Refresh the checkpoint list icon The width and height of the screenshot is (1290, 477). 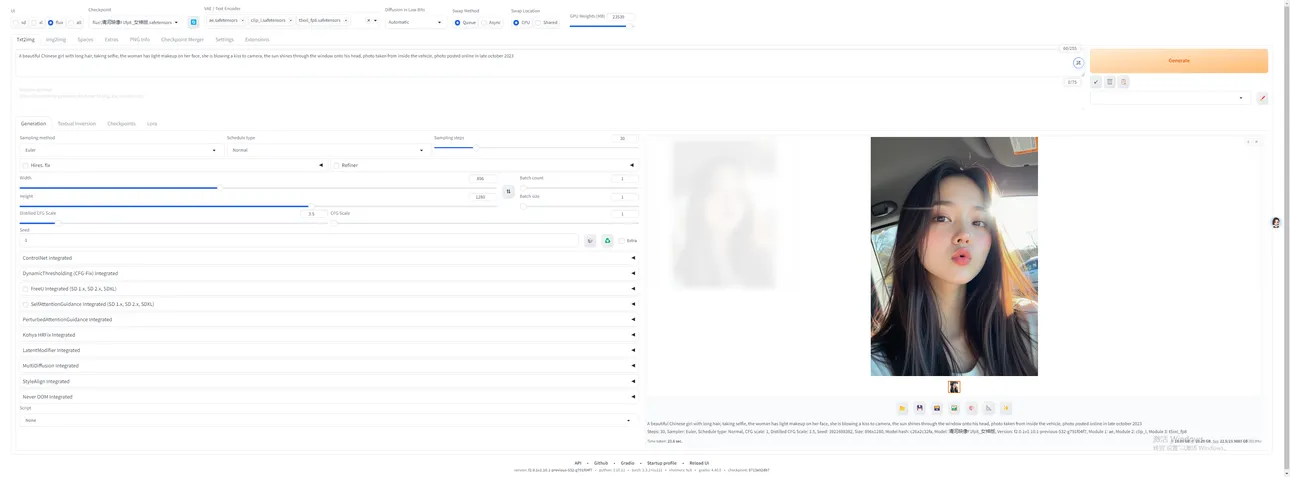point(194,21)
